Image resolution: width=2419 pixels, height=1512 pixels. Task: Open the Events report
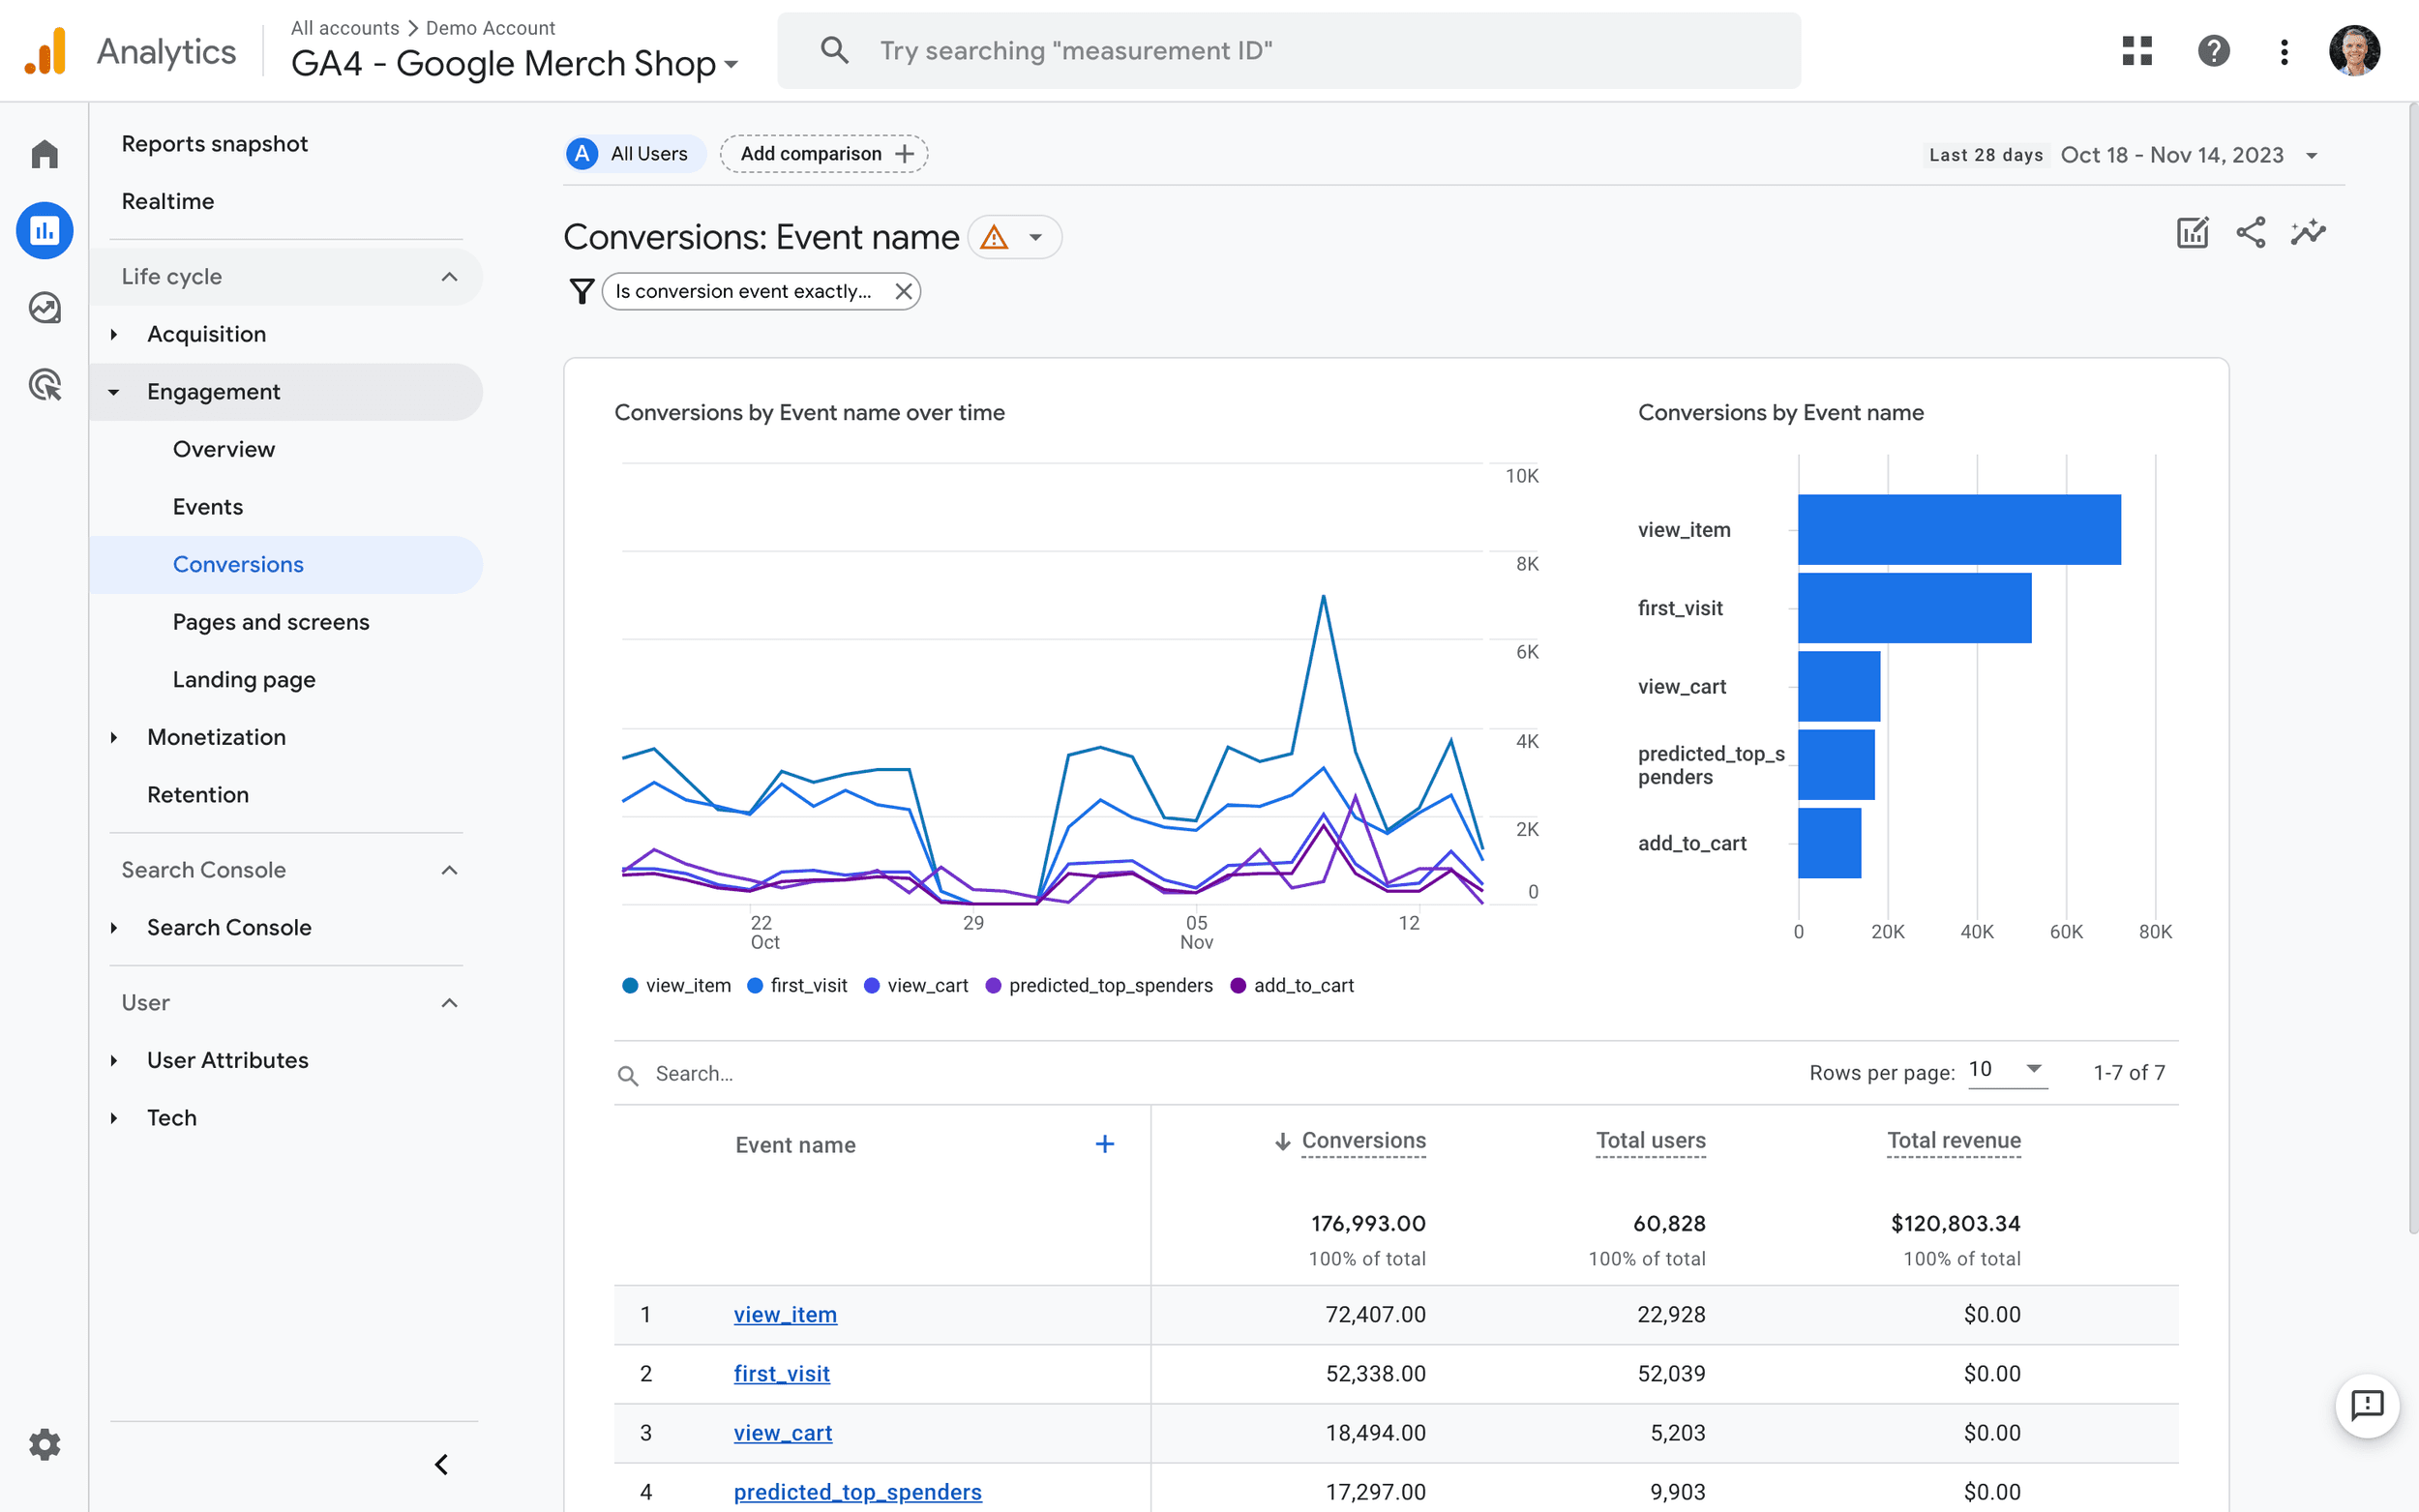pyautogui.click(x=207, y=507)
